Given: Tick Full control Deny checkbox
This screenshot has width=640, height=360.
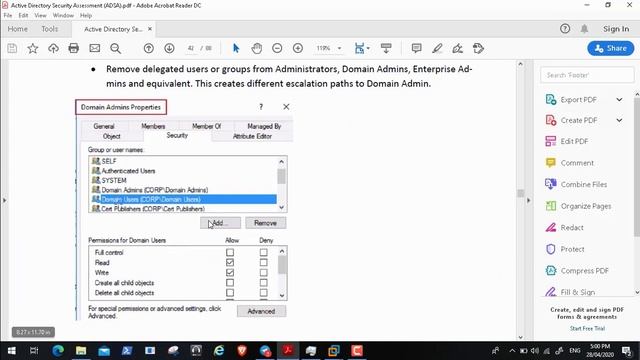Looking at the screenshot, I should tap(264, 253).
